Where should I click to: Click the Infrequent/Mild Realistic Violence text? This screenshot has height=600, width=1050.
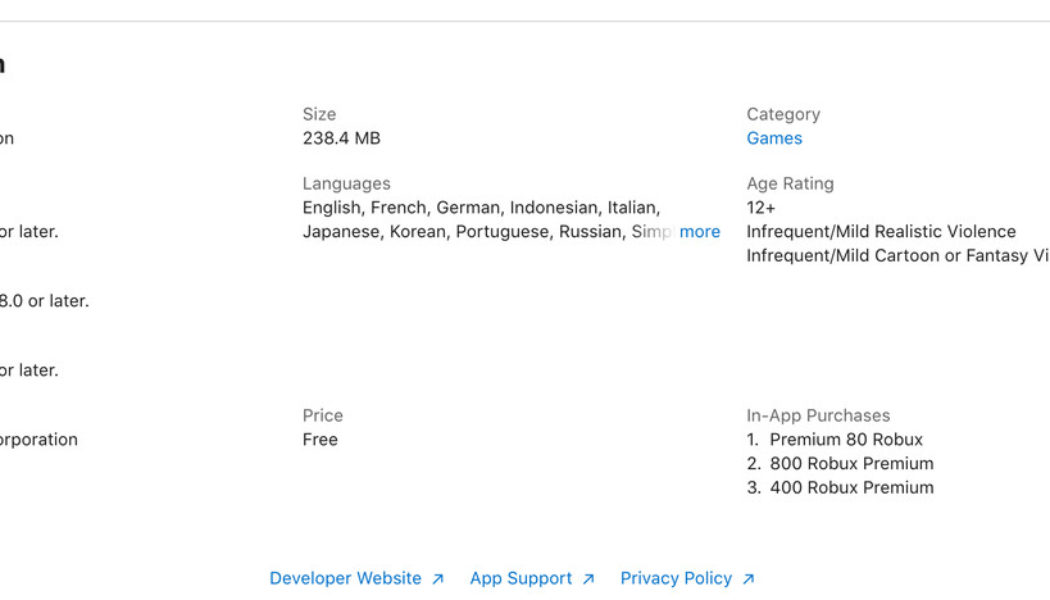point(880,231)
